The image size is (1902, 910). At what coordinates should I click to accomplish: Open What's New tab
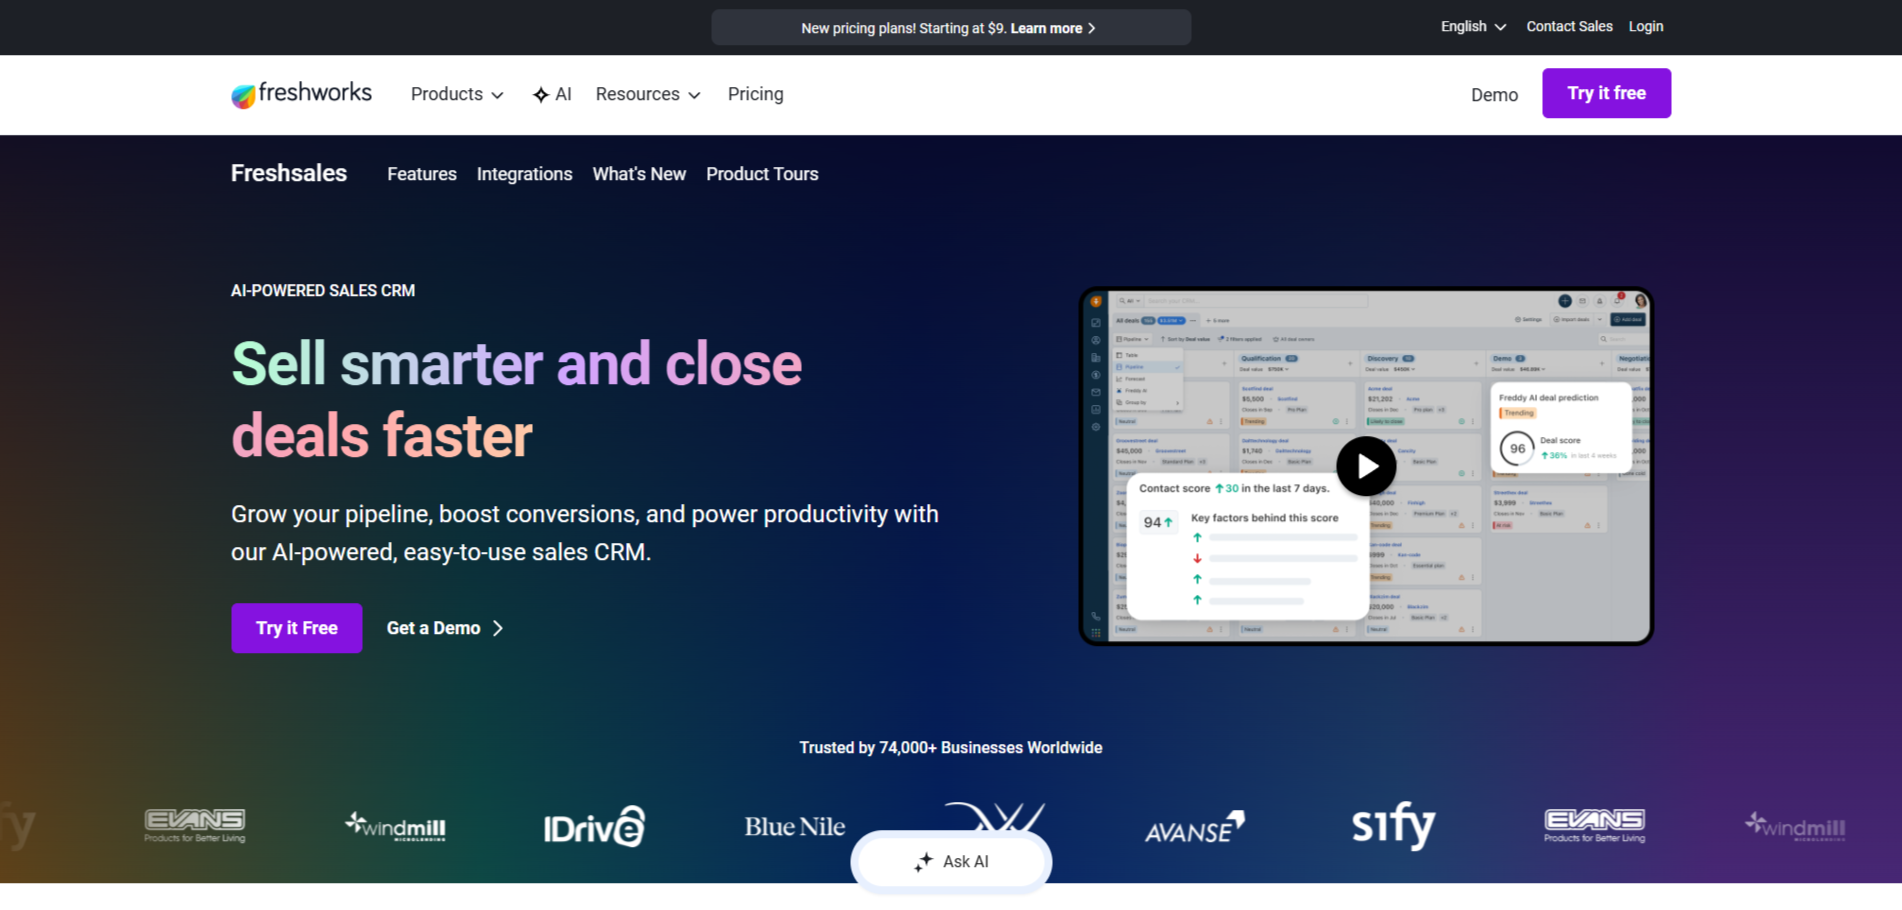pos(639,174)
